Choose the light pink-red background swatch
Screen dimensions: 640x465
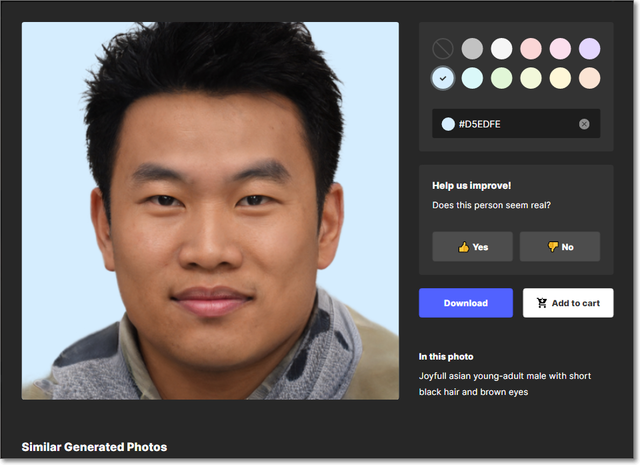(531, 48)
